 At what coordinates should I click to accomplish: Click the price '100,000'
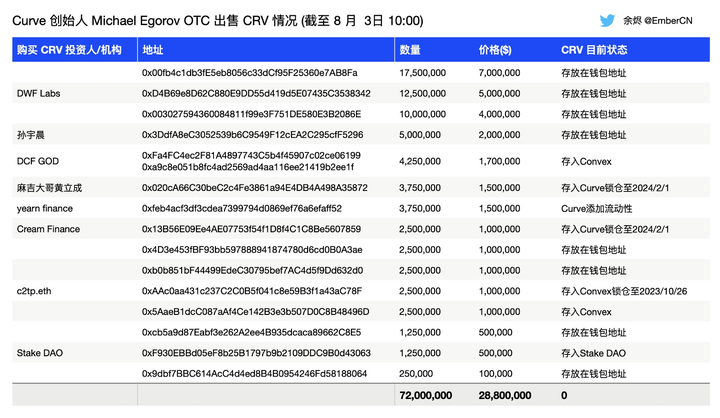pyautogui.click(x=495, y=374)
